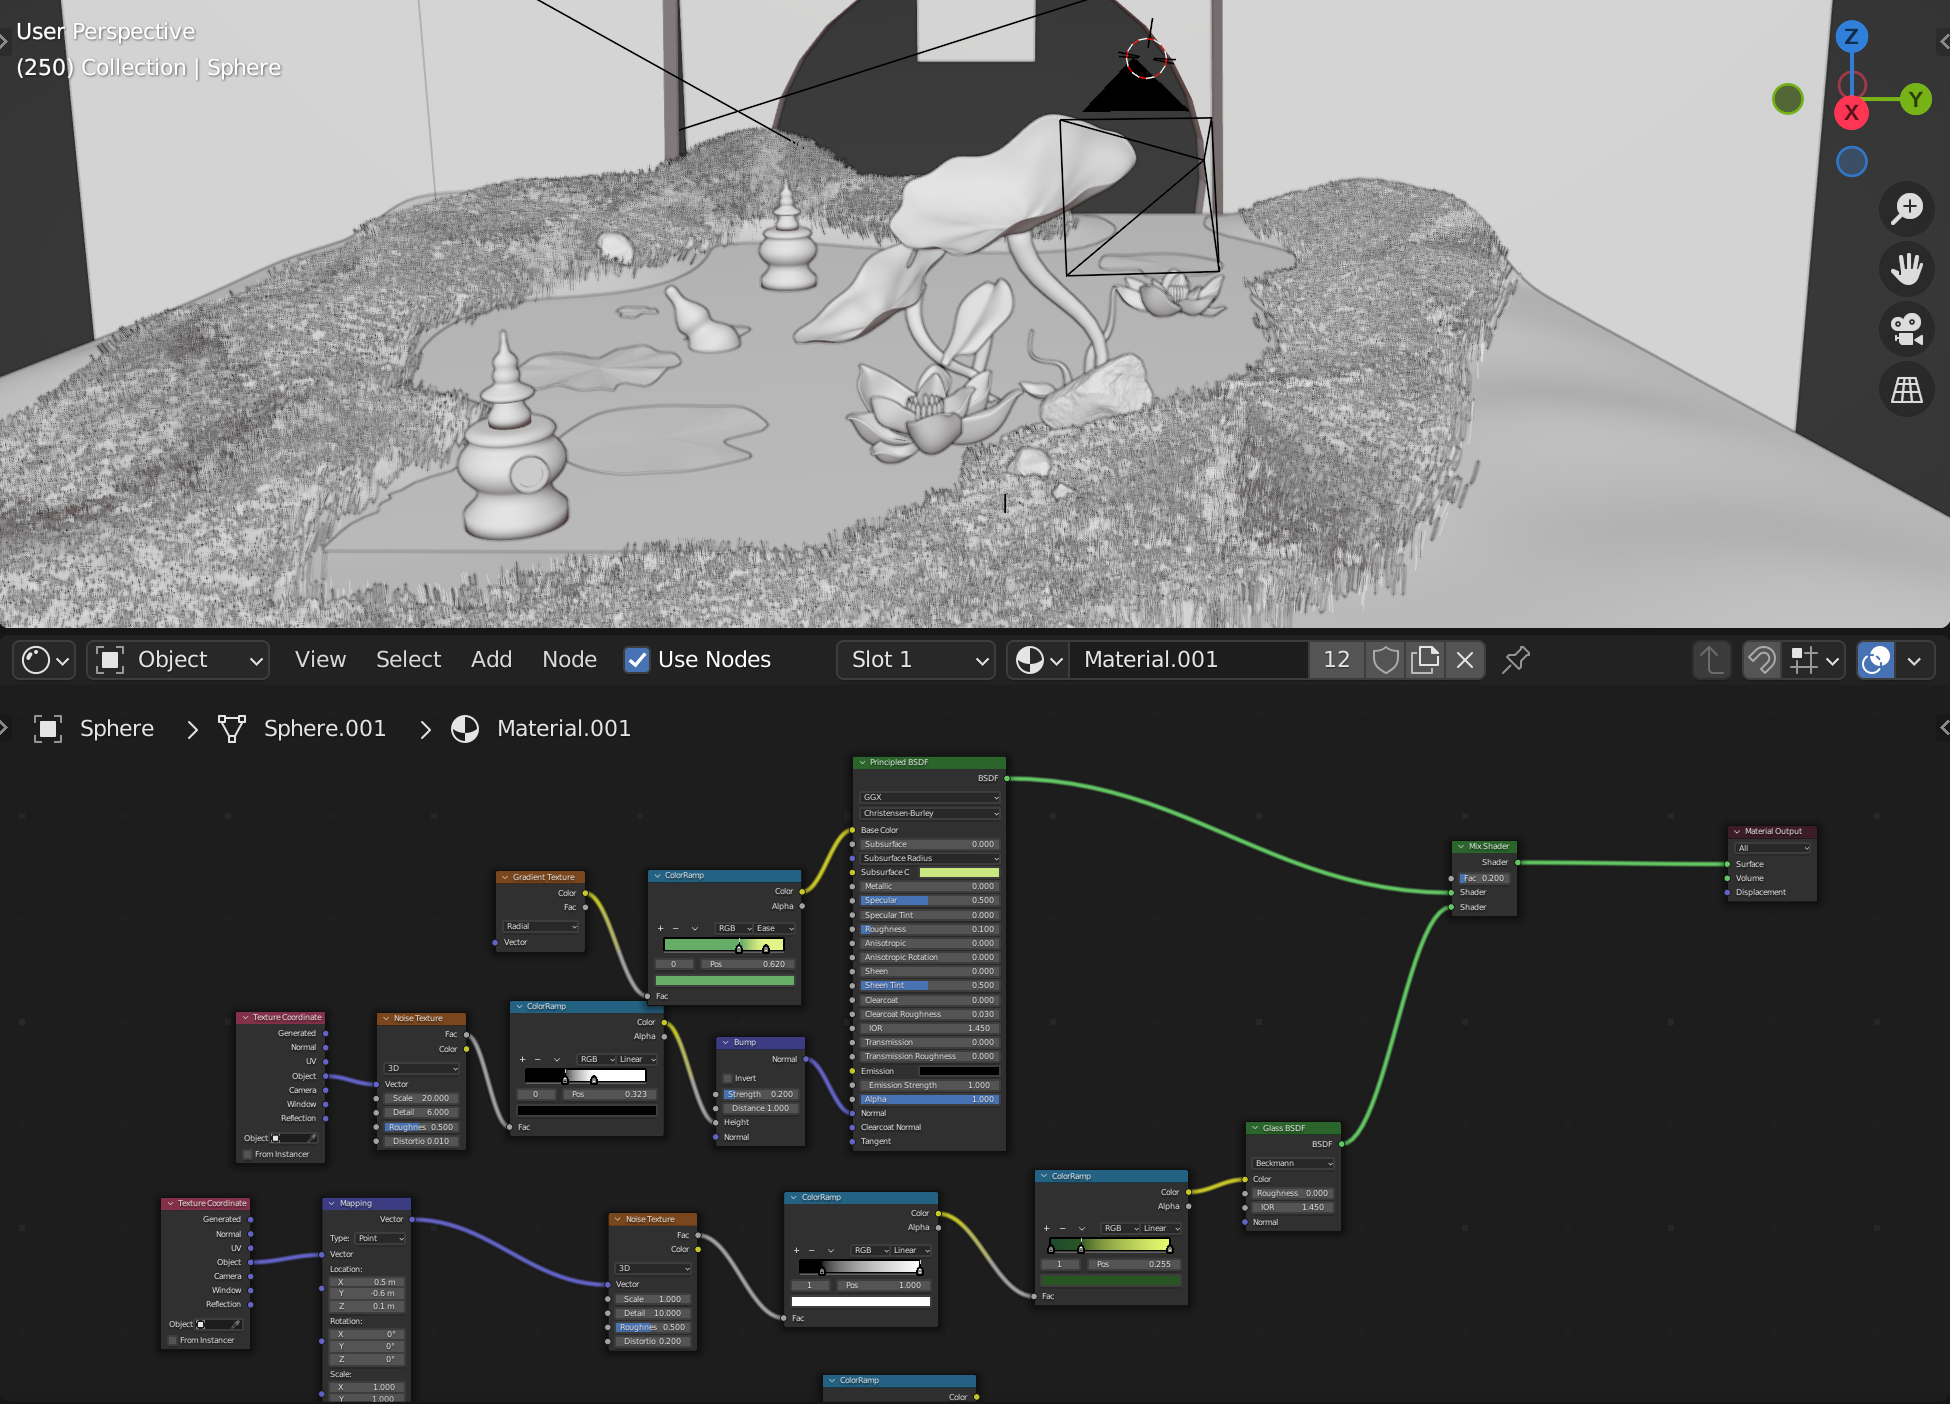Click the pan view hand icon

point(1906,269)
